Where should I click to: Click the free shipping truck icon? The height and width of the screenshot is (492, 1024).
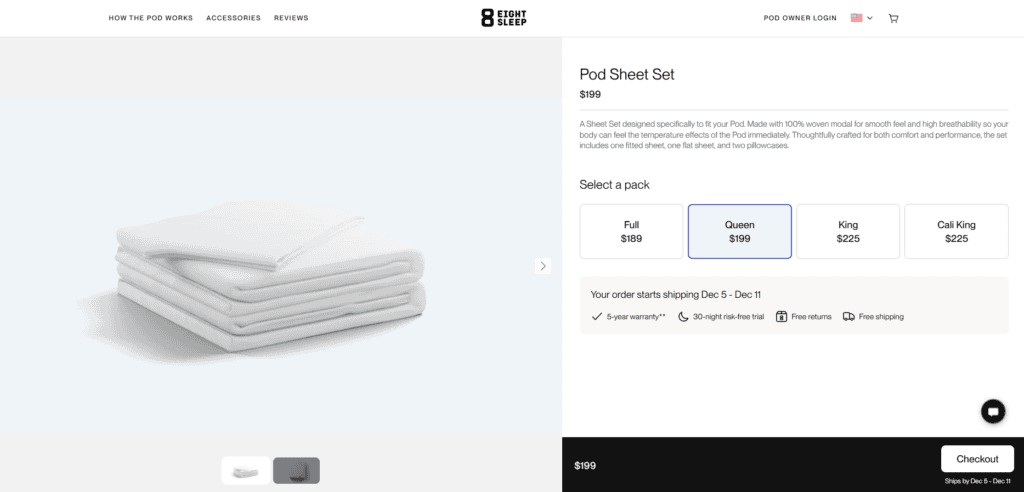coord(849,316)
